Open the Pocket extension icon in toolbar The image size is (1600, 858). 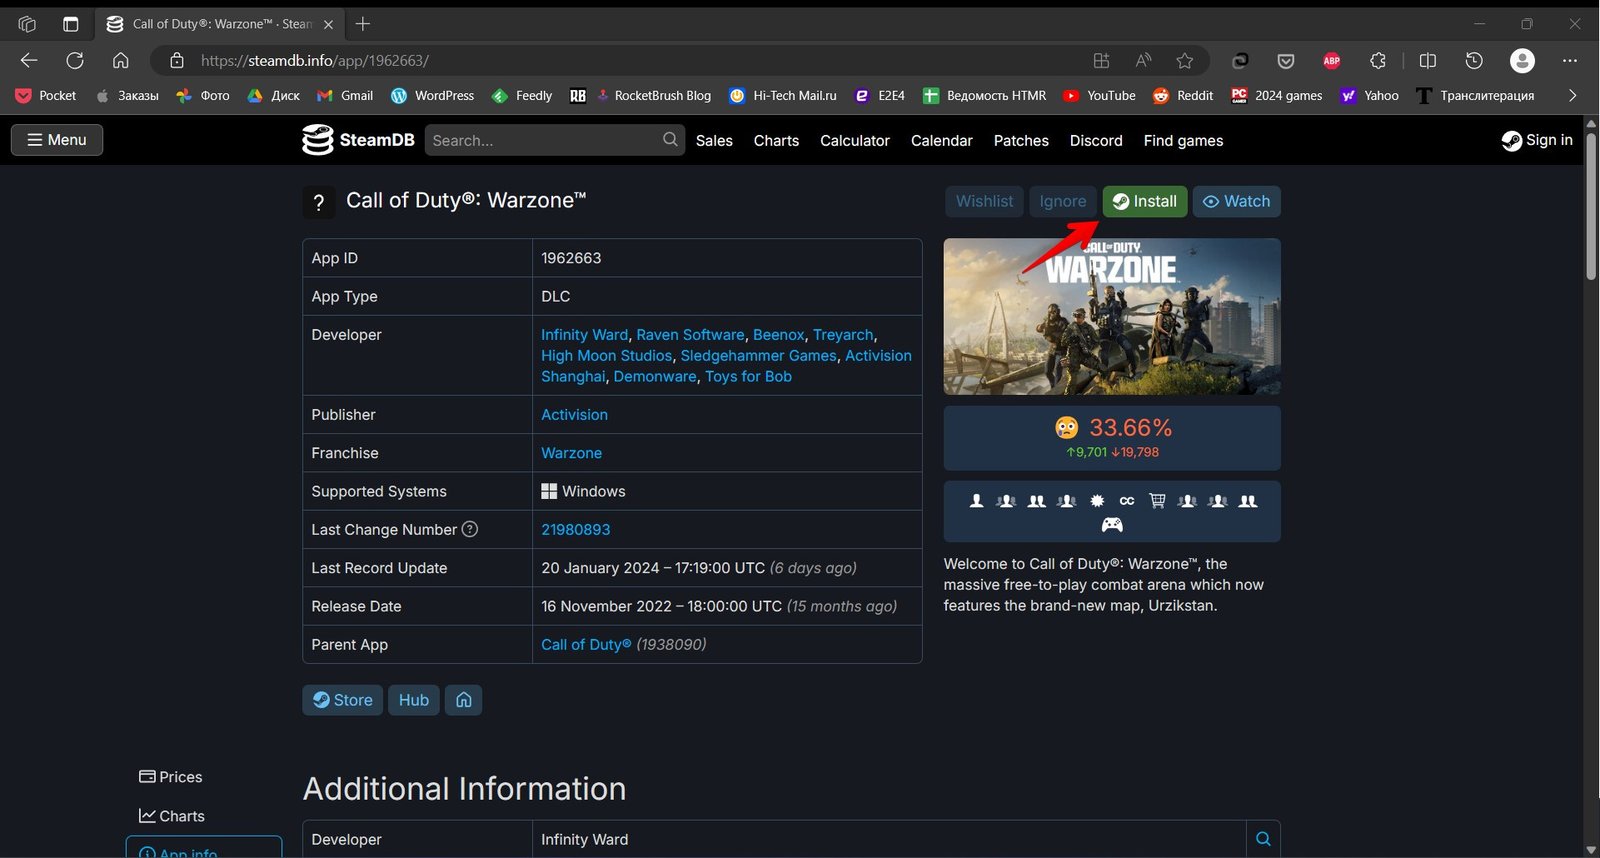coord(1286,61)
